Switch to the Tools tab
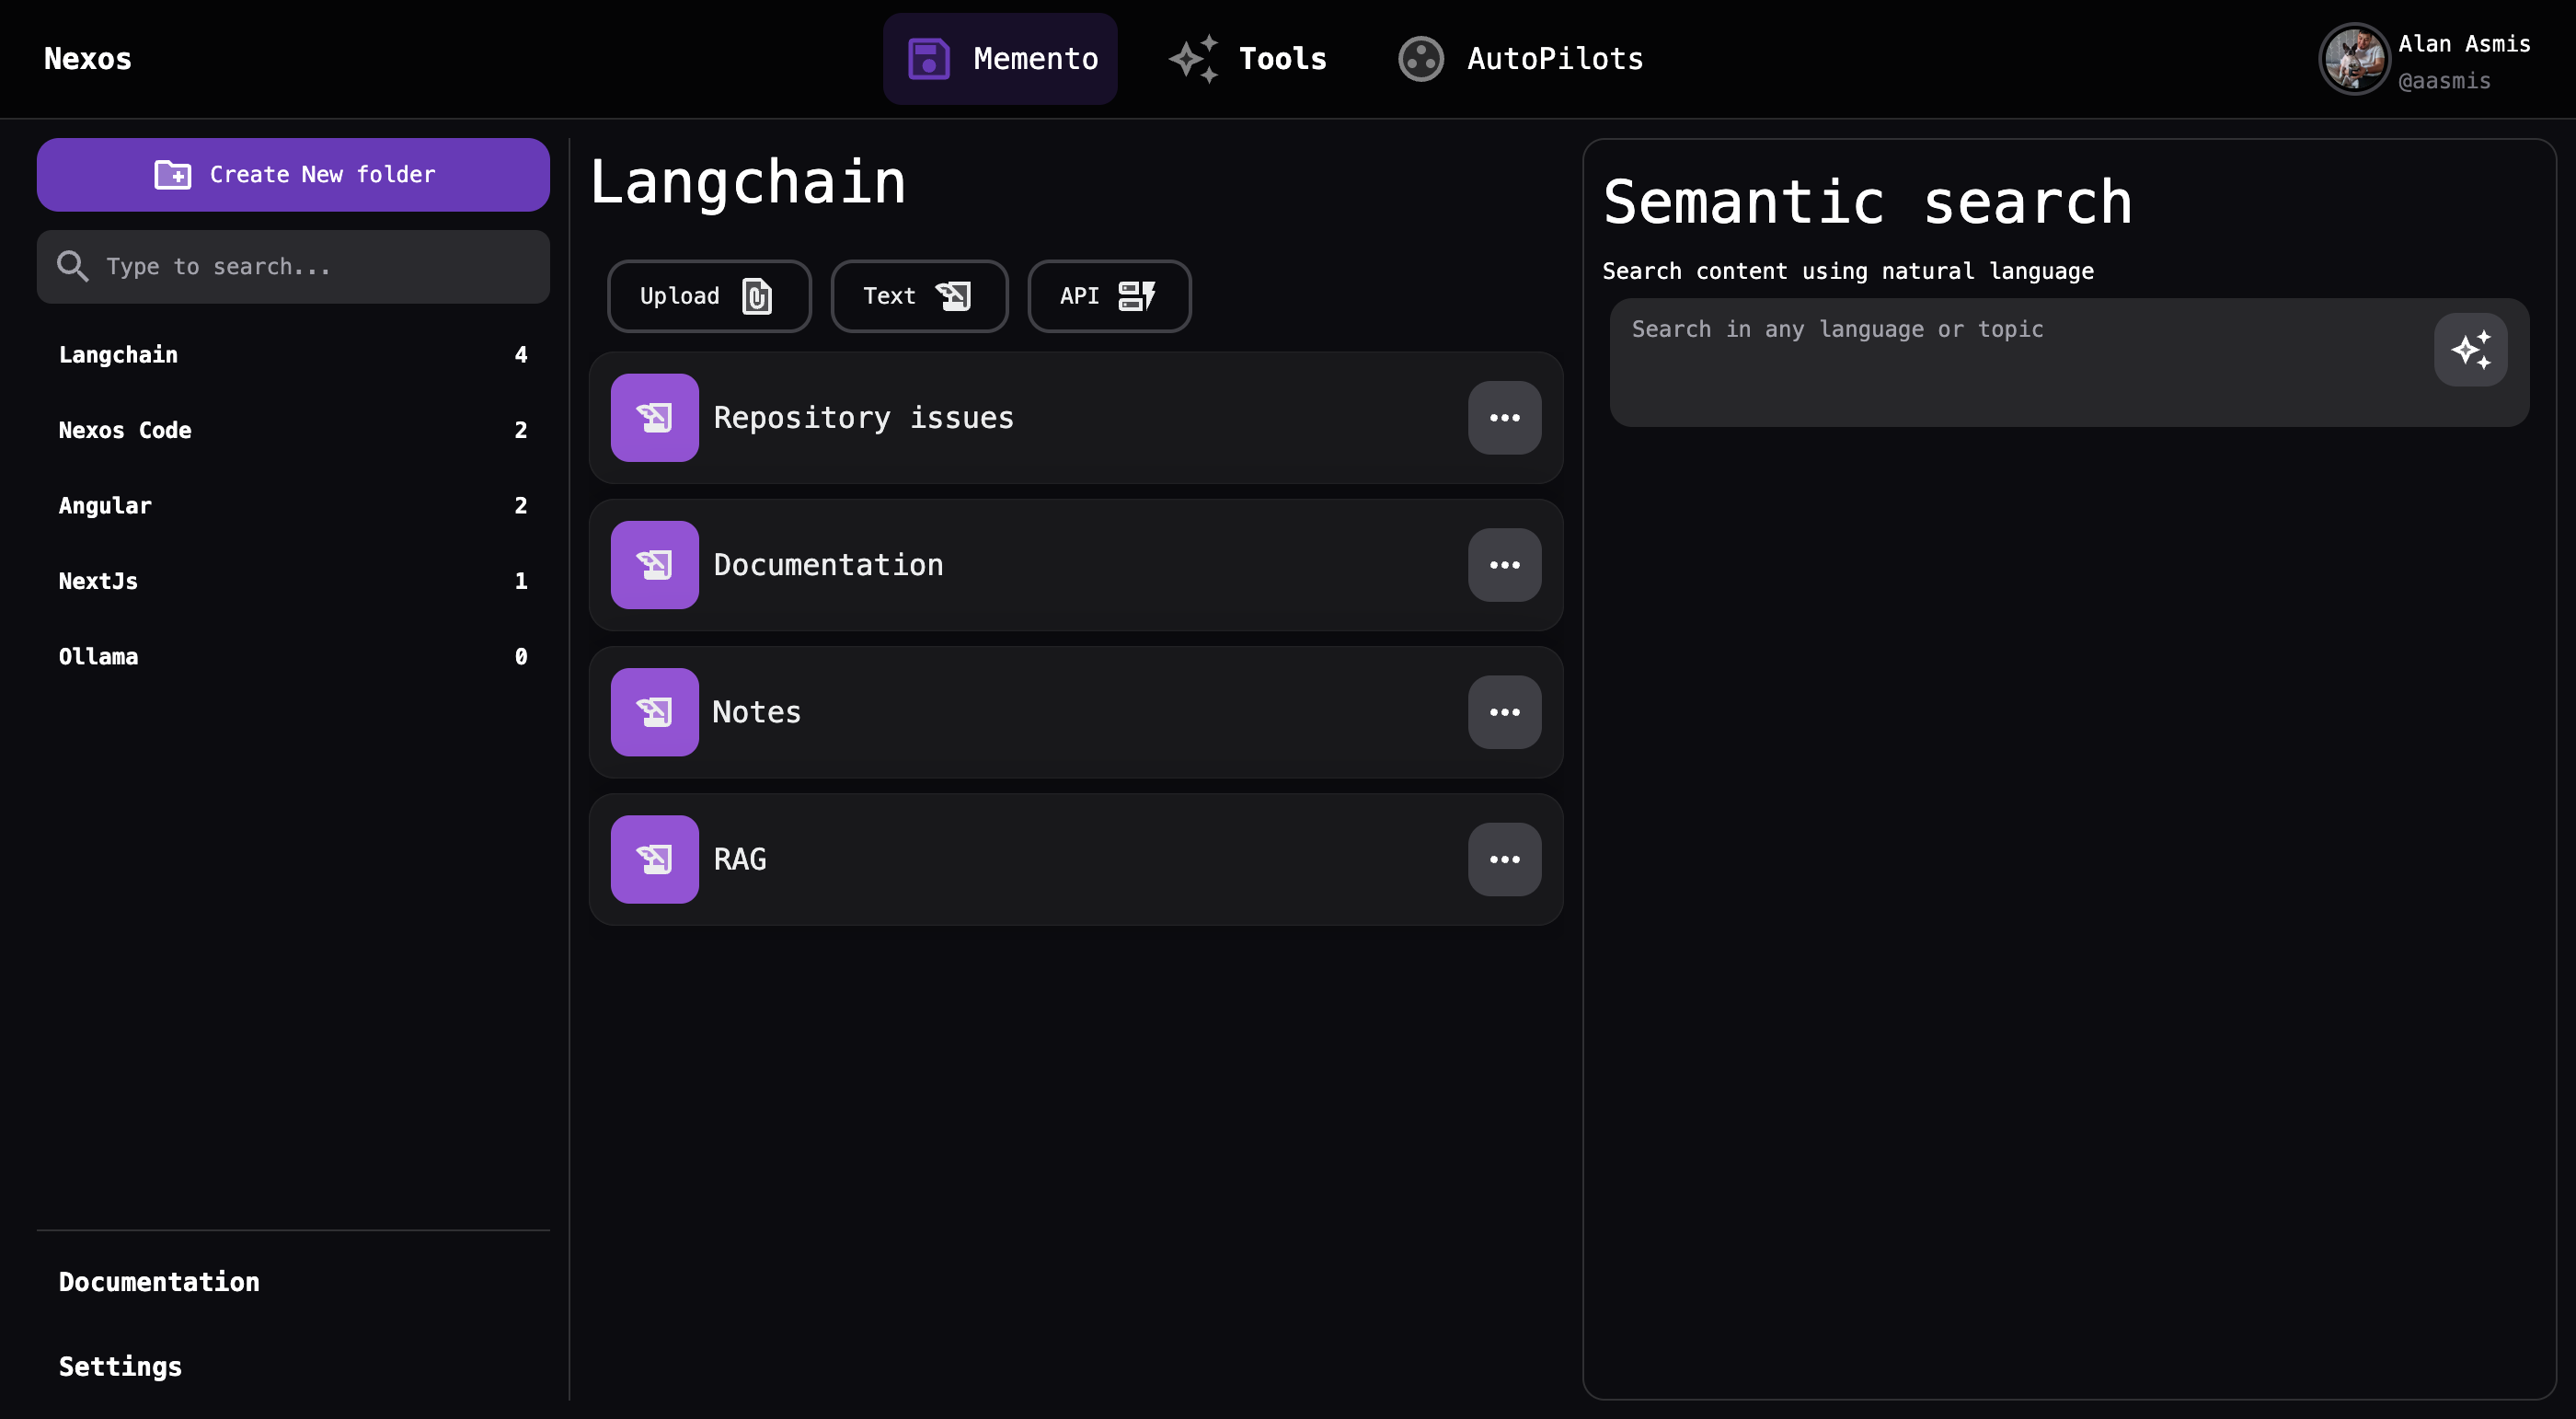2576x1419 pixels. (x=1282, y=59)
